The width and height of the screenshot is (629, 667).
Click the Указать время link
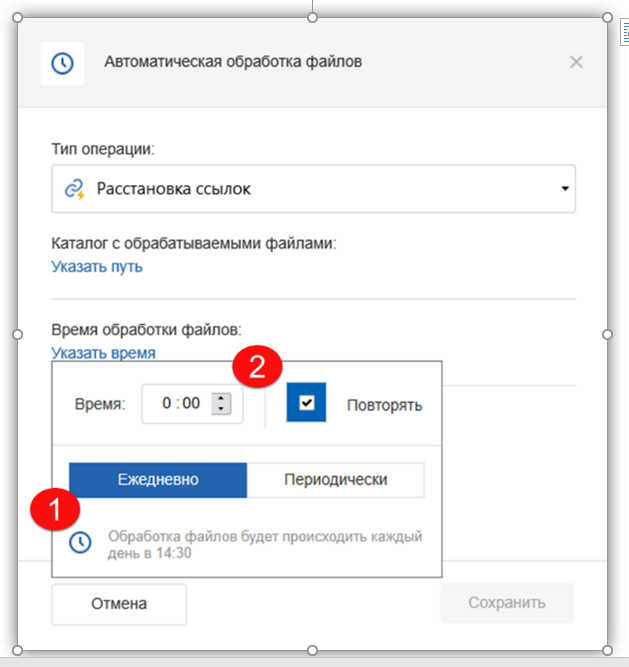pyautogui.click(x=103, y=352)
